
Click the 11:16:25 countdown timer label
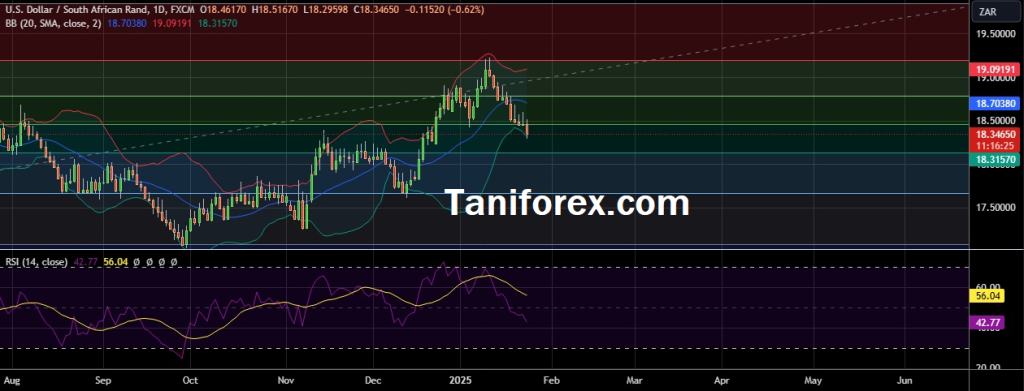pos(996,146)
